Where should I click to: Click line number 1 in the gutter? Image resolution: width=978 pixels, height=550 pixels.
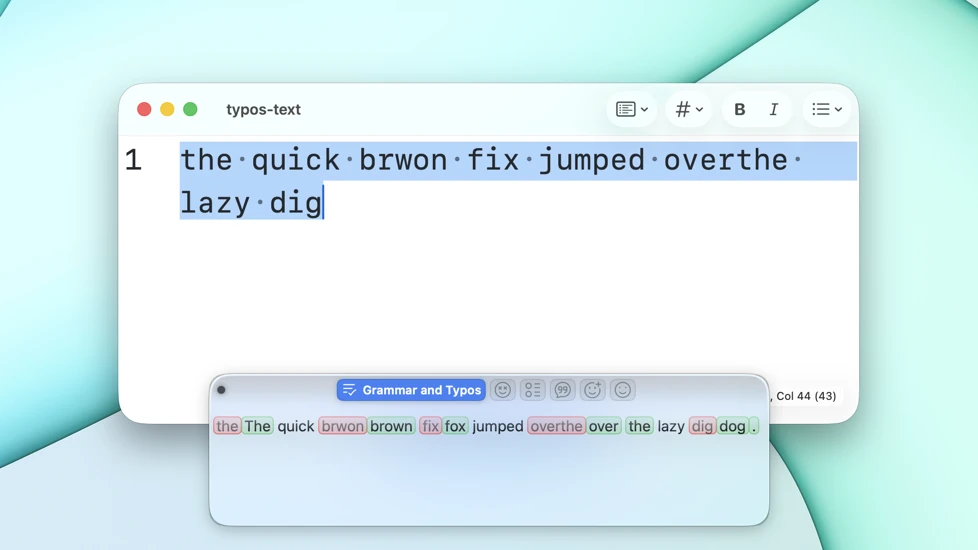click(x=133, y=160)
